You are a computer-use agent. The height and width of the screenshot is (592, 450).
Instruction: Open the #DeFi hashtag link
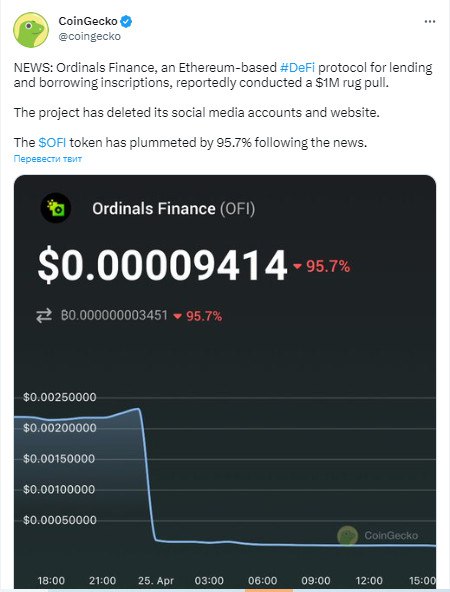[x=297, y=68]
